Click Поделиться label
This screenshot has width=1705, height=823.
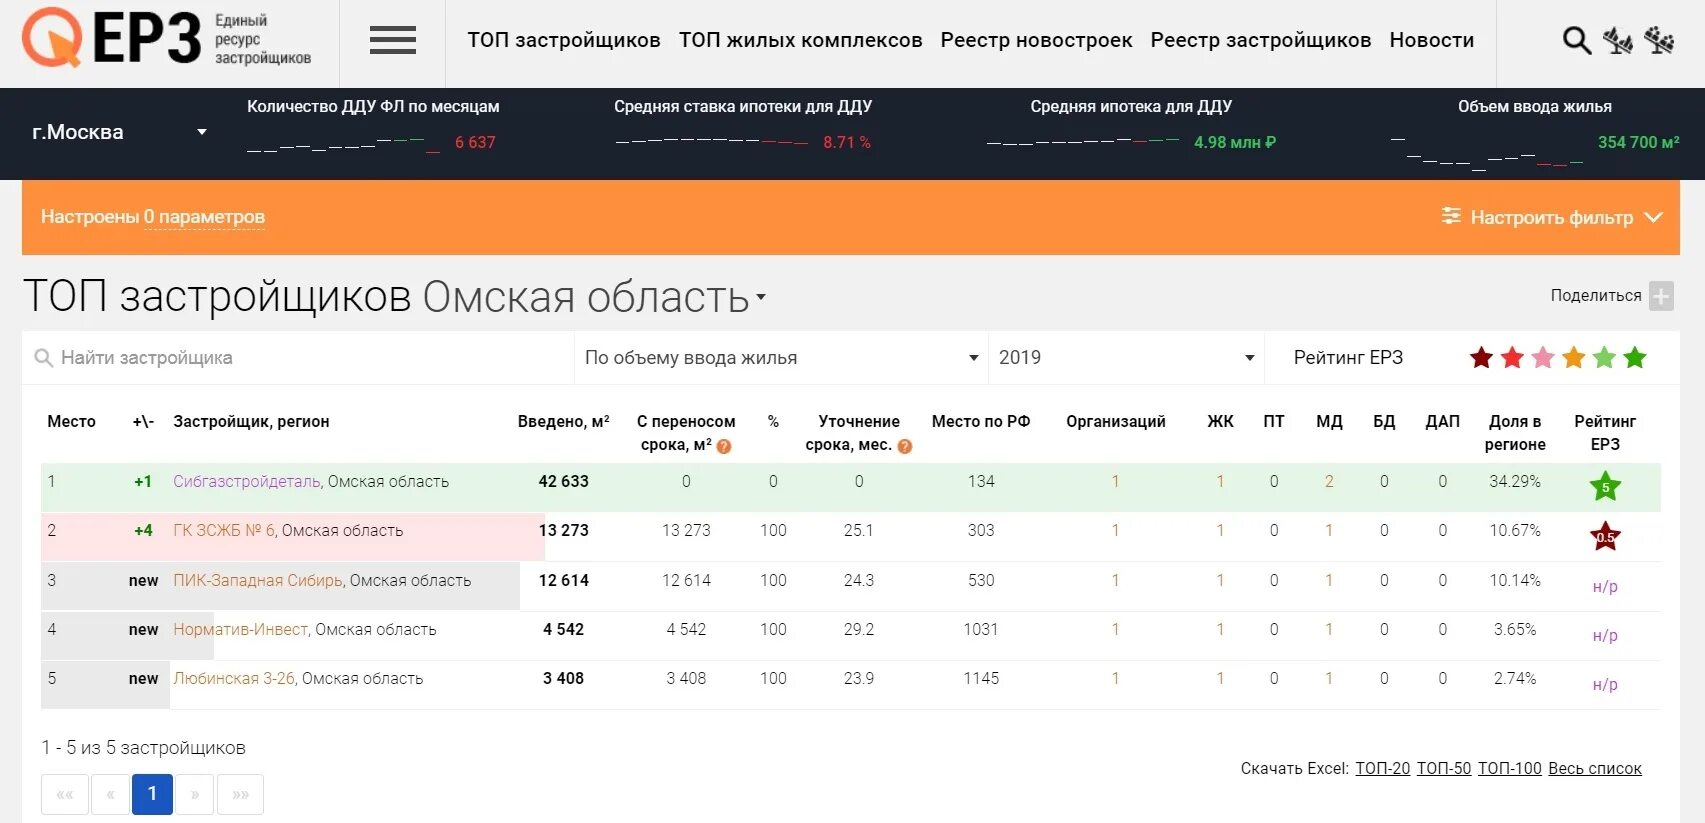pos(1596,296)
